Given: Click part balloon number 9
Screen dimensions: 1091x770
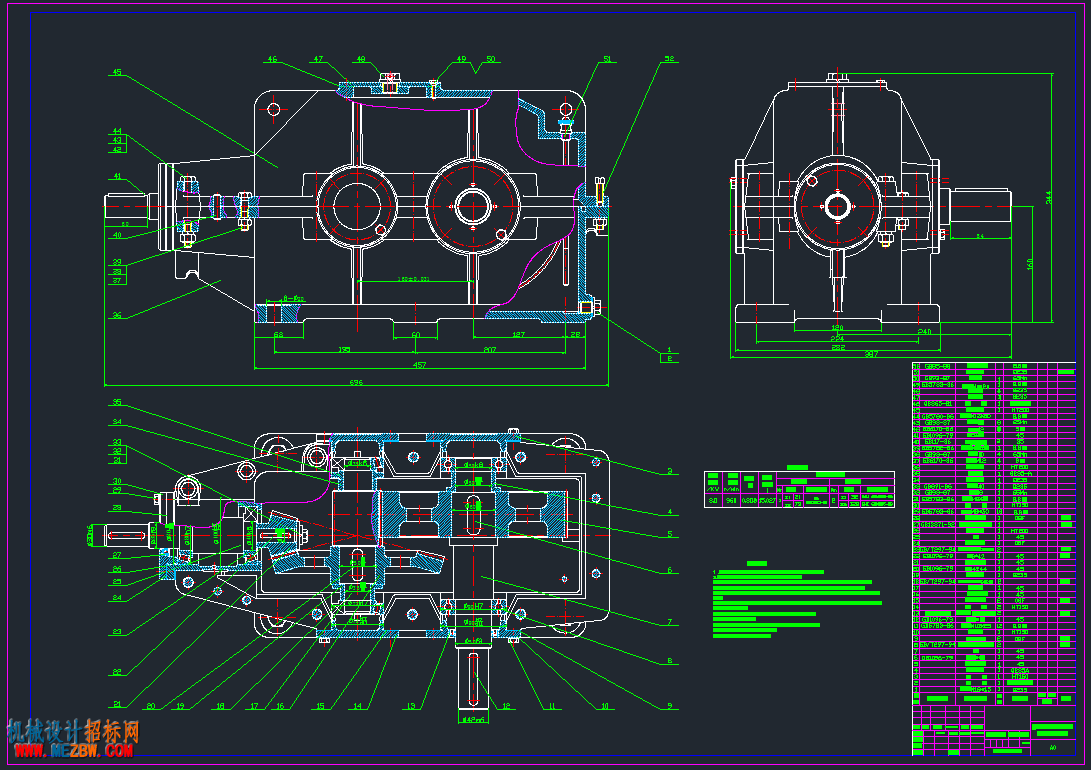Looking at the screenshot, I should (x=669, y=705).
